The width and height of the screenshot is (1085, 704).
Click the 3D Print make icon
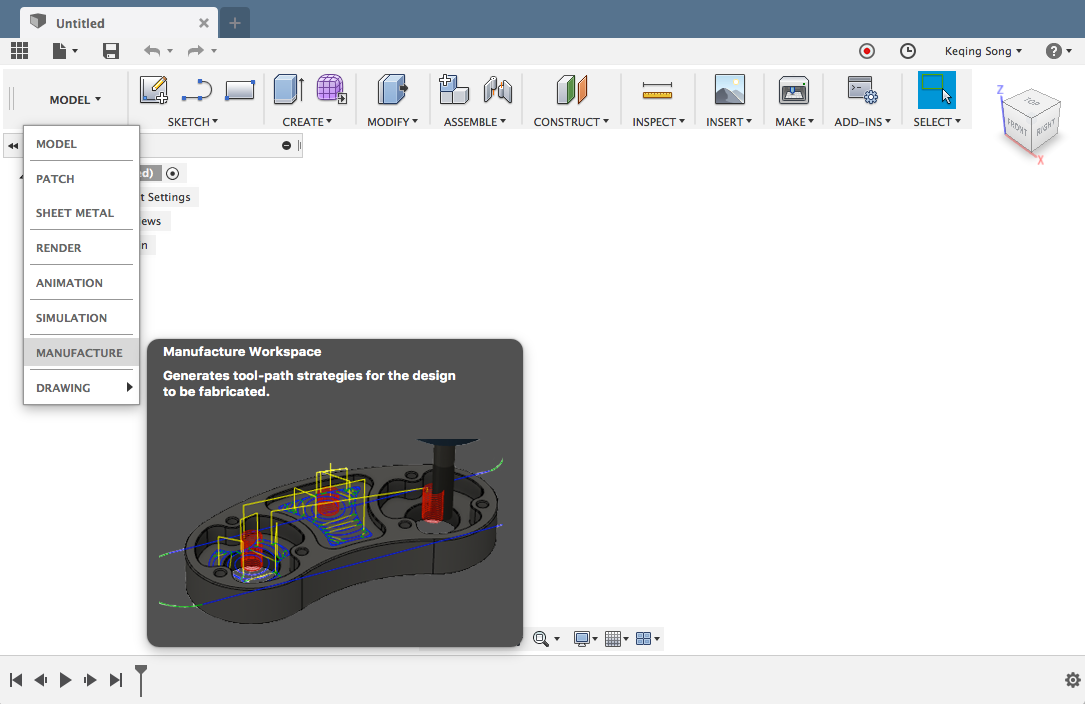793,91
